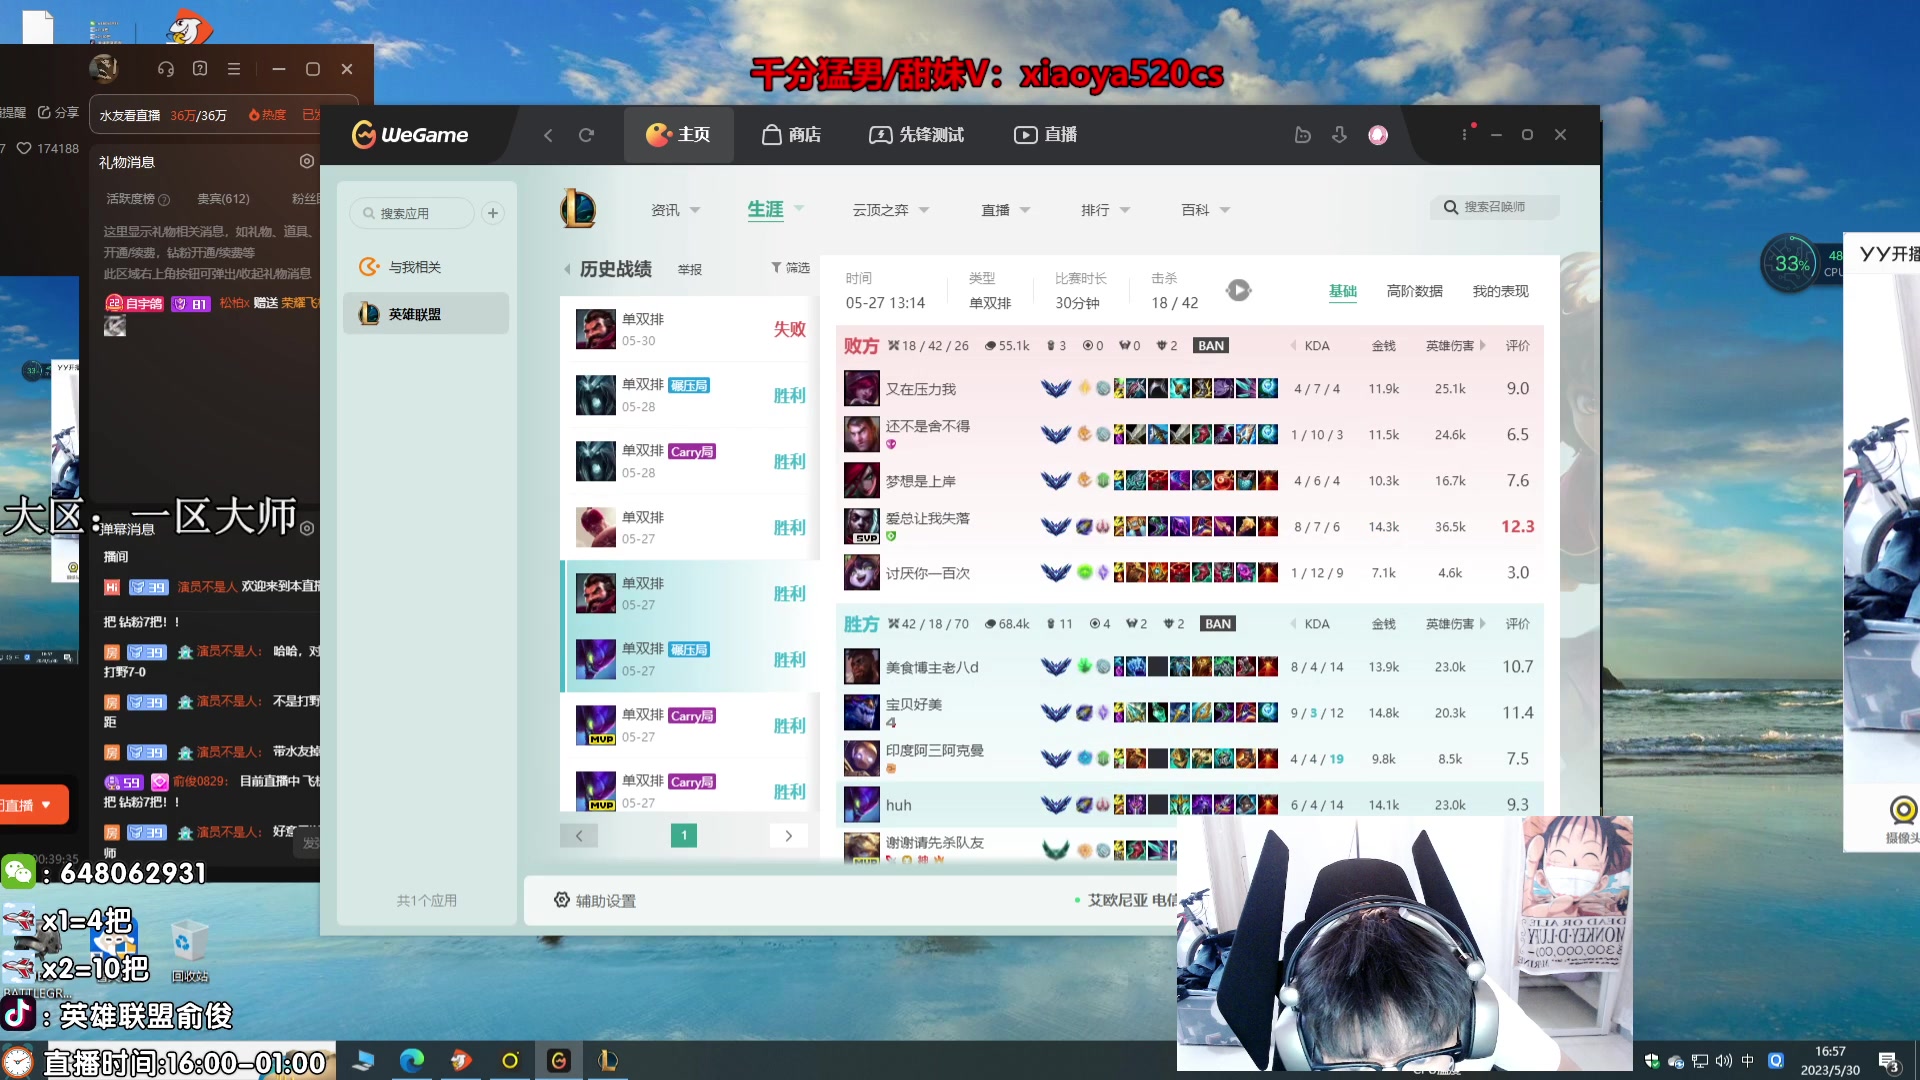Screen dimensions: 1920x1080
Task: Open WeGame user avatar menu
Action: point(1378,135)
